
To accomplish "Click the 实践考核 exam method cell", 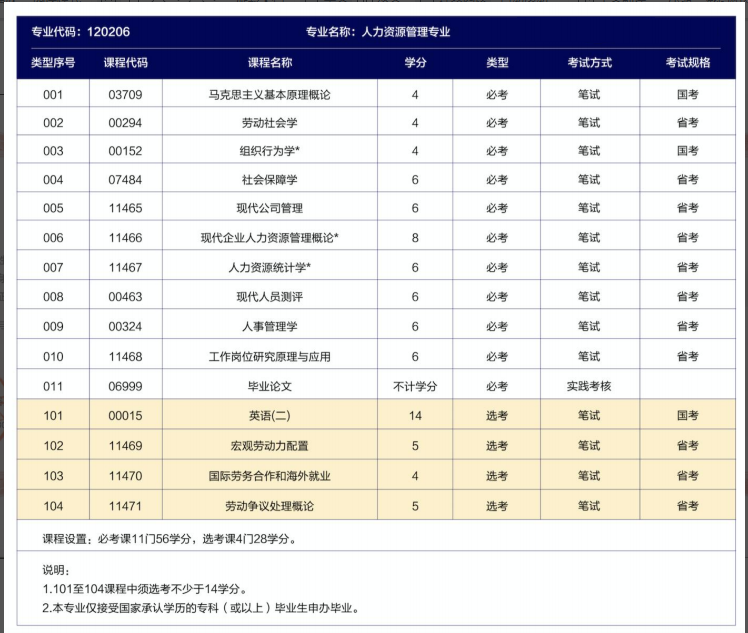I will 589,386.
